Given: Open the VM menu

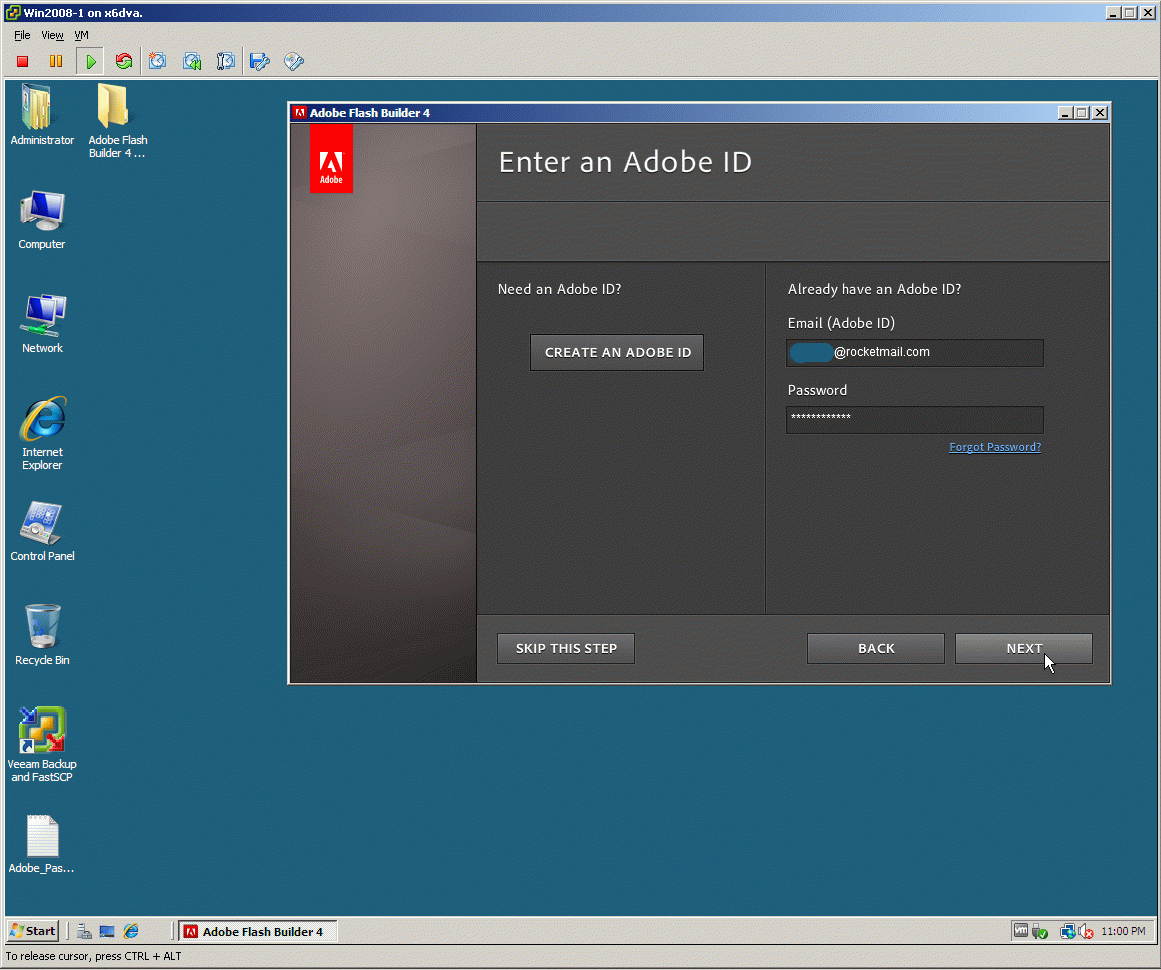Looking at the screenshot, I should pos(81,35).
